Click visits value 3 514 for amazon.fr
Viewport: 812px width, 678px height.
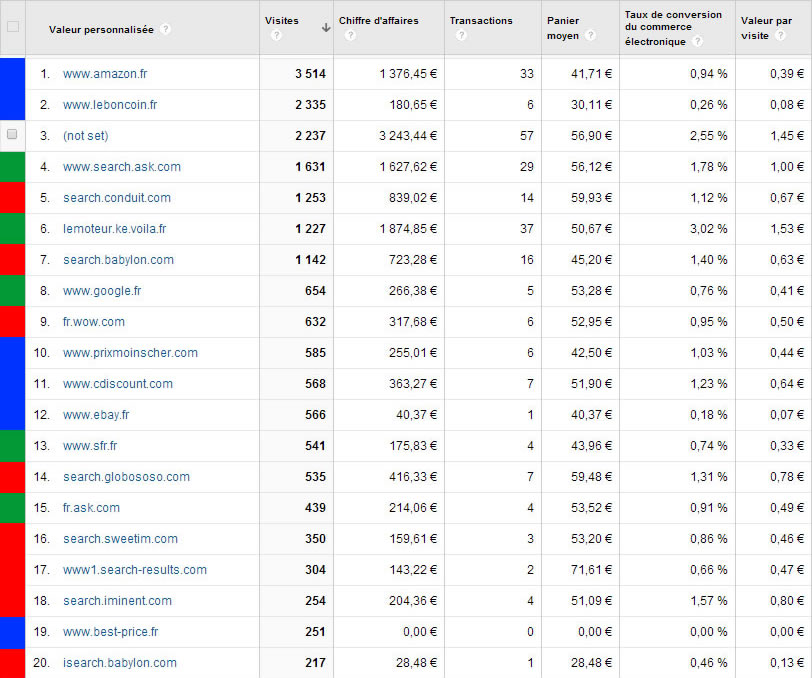(310, 74)
